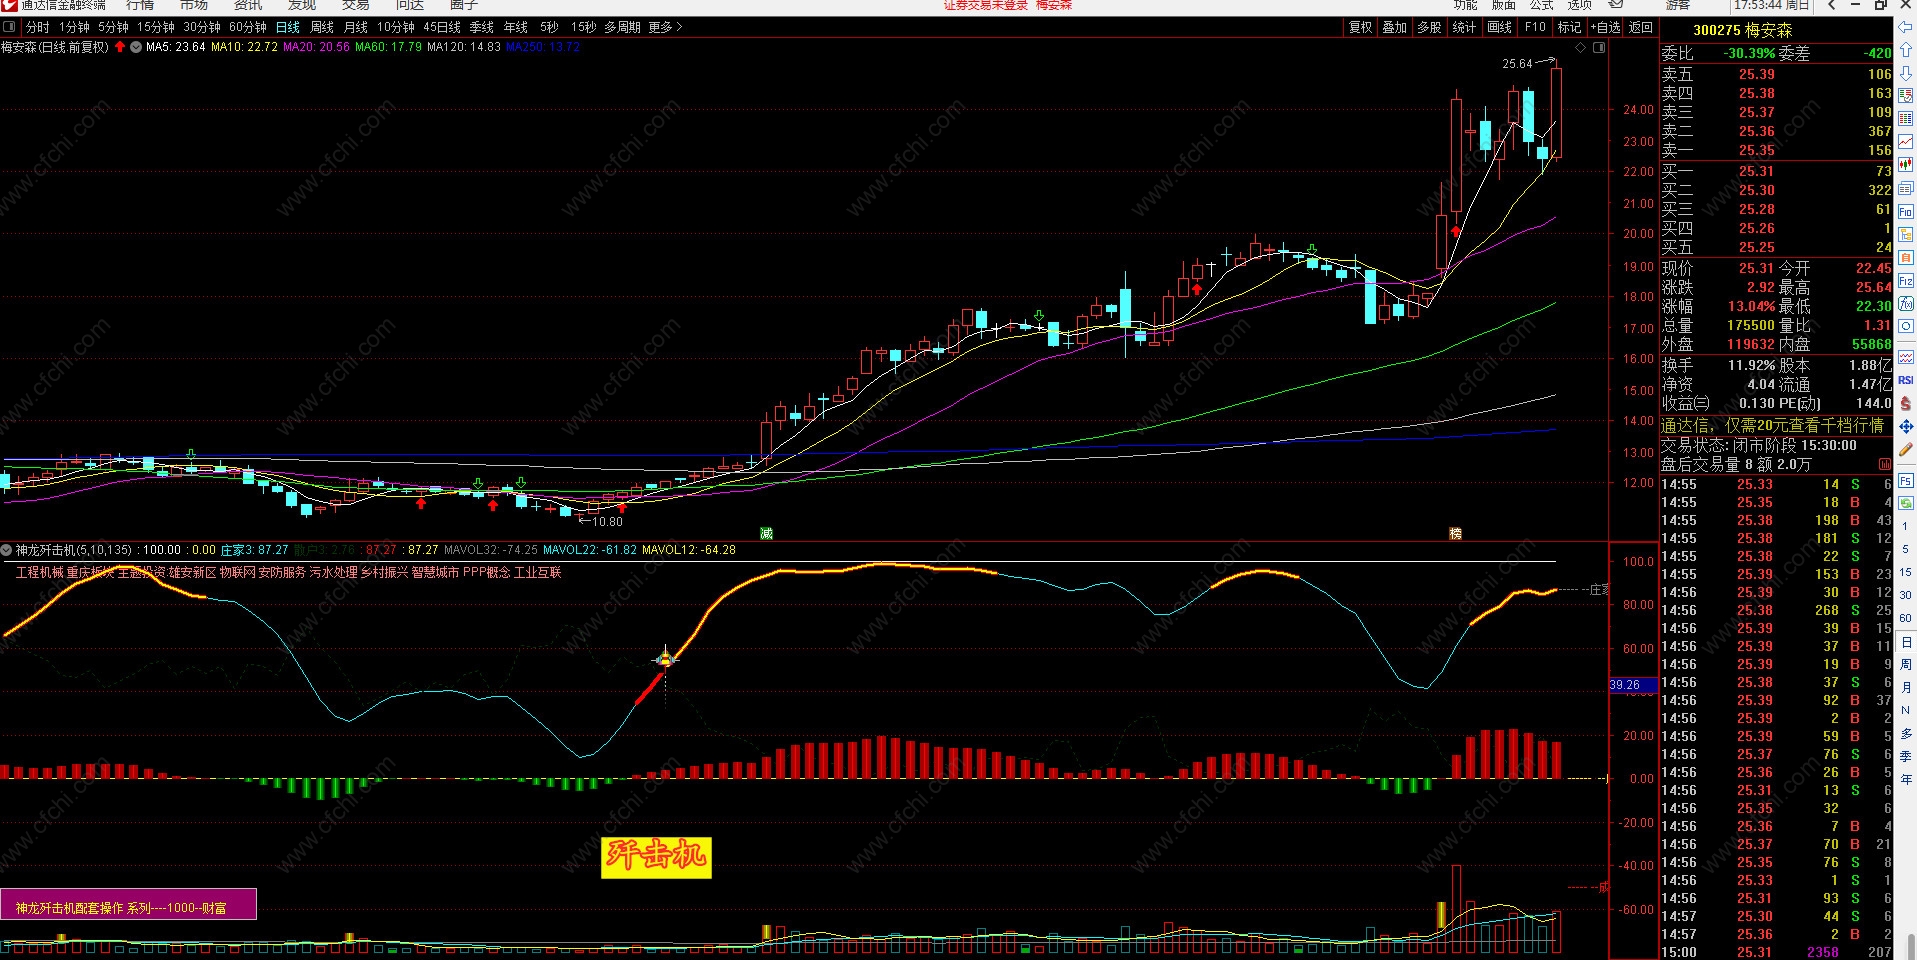Image resolution: width=1917 pixels, height=960 pixels.
Task: Open the 行情 menu
Action: tap(140, 6)
